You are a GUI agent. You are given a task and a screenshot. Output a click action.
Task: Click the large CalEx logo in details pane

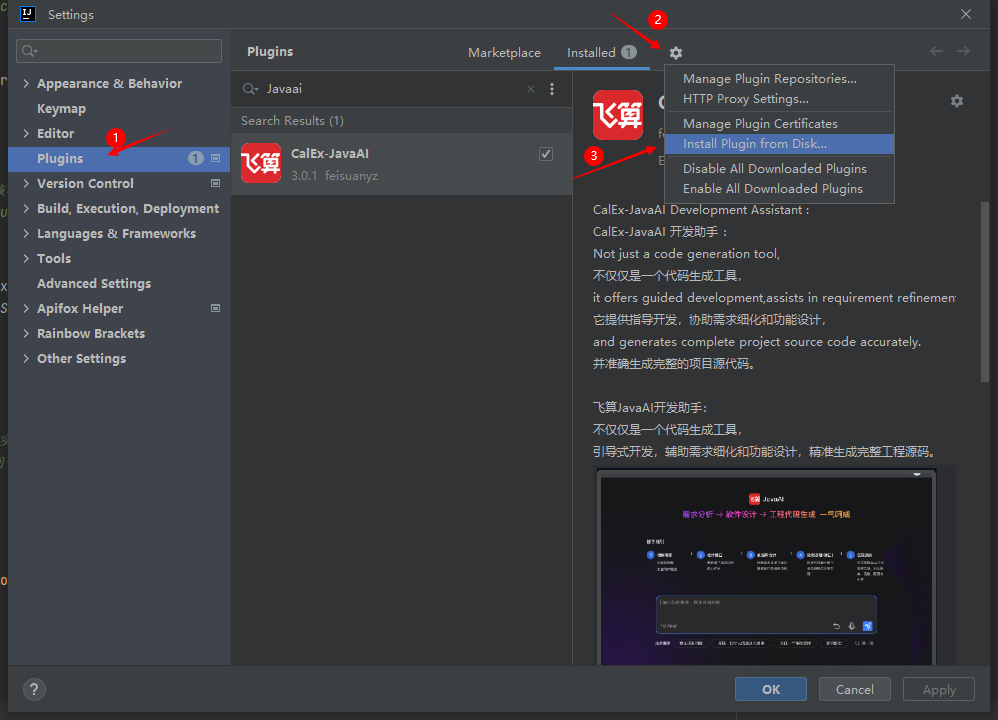[618, 115]
